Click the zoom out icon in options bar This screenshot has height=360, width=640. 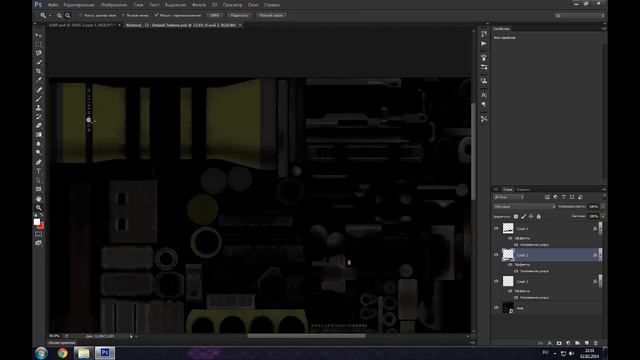(68, 16)
